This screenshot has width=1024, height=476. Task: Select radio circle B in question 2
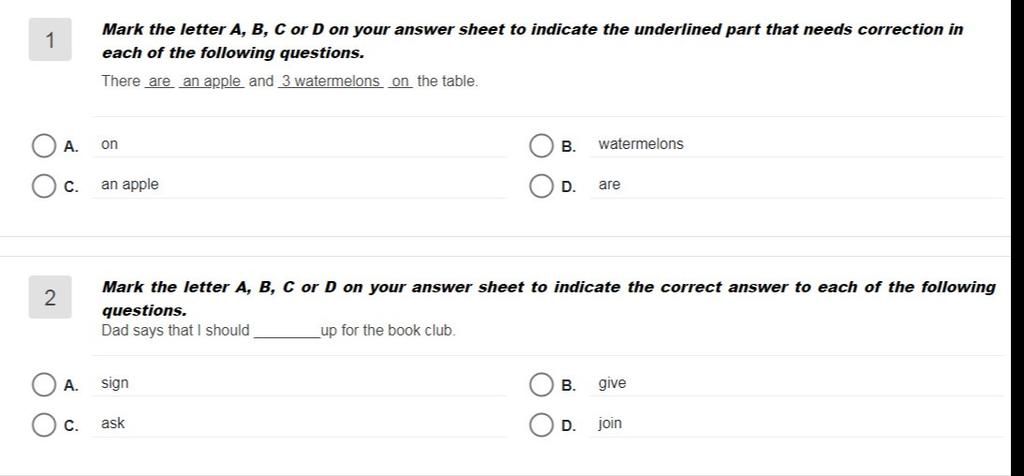[x=541, y=385]
